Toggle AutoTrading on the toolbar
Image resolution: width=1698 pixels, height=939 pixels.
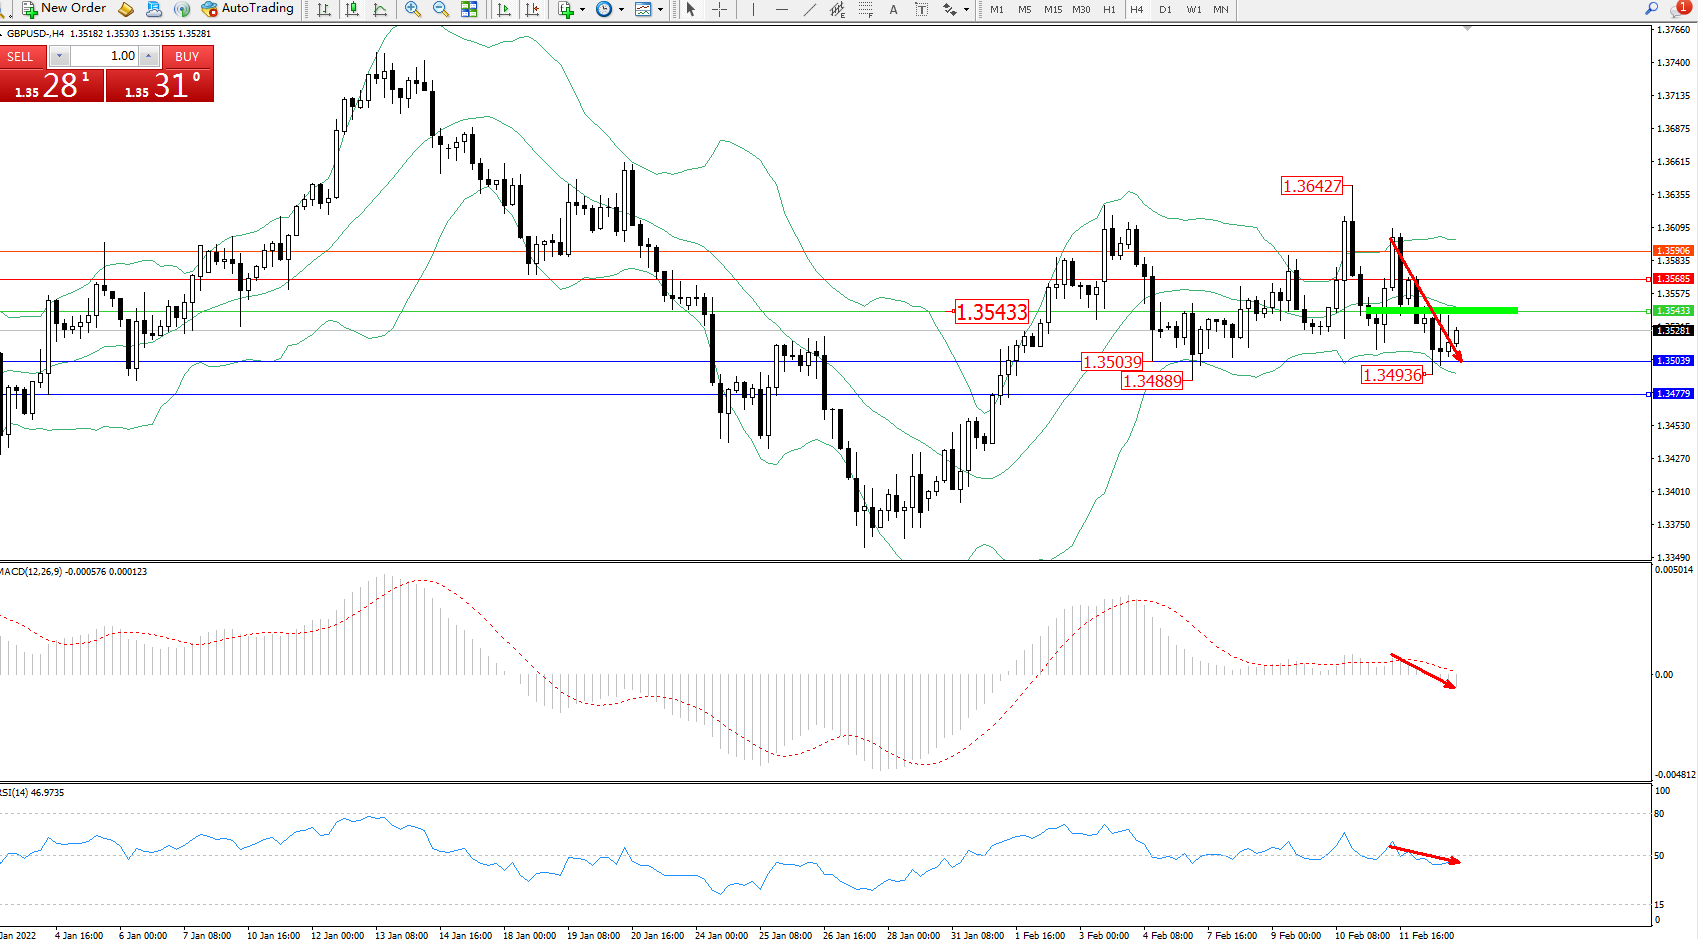247,9
